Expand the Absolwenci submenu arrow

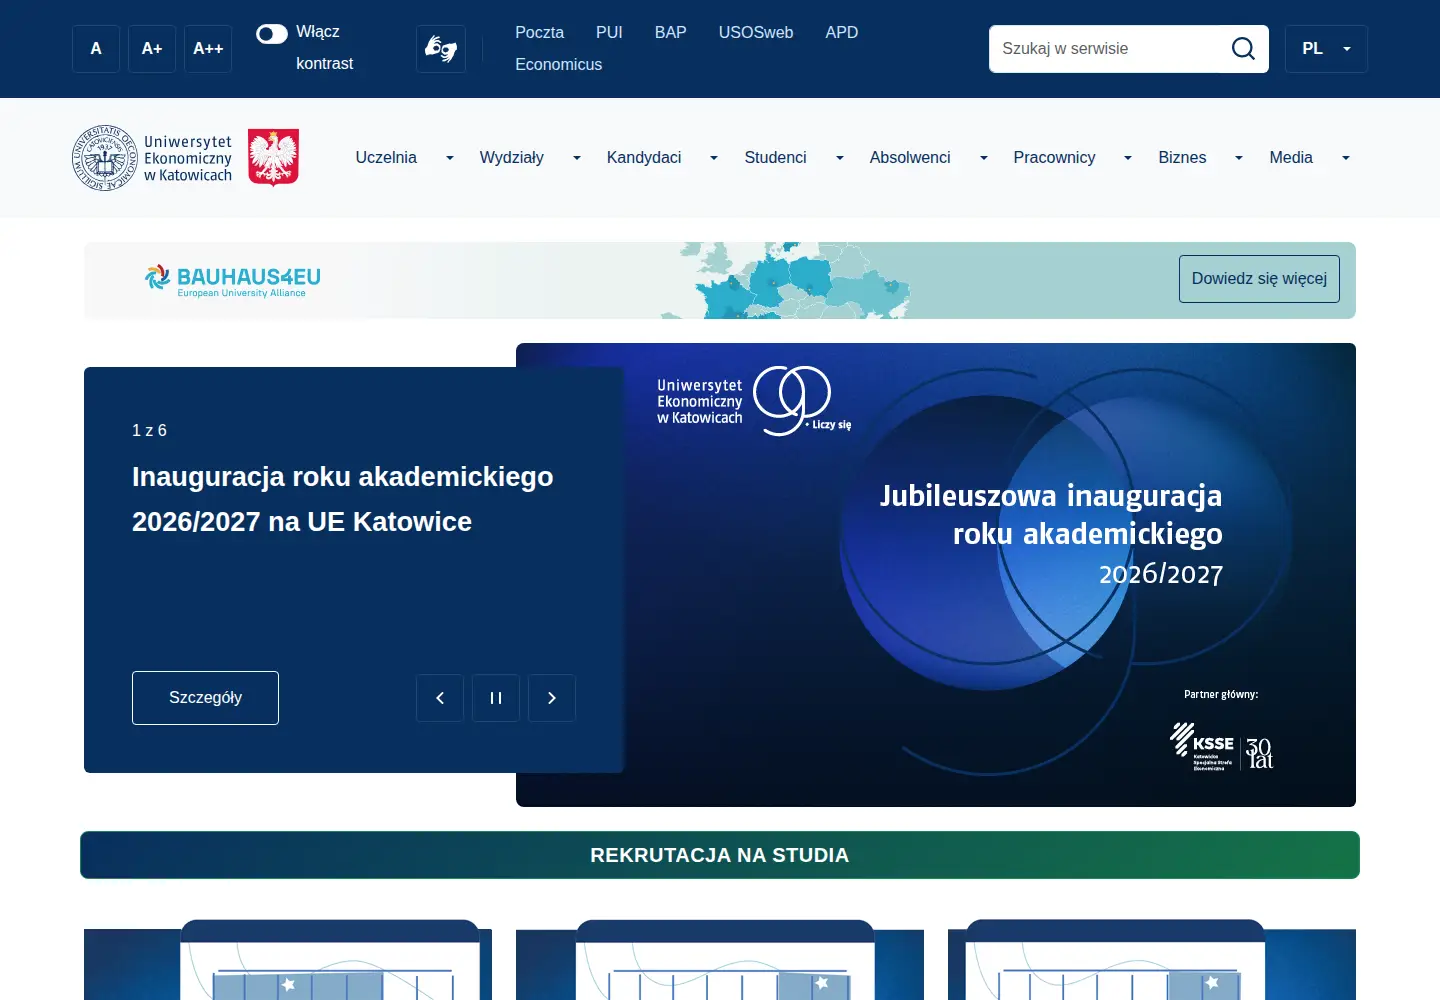click(x=984, y=158)
